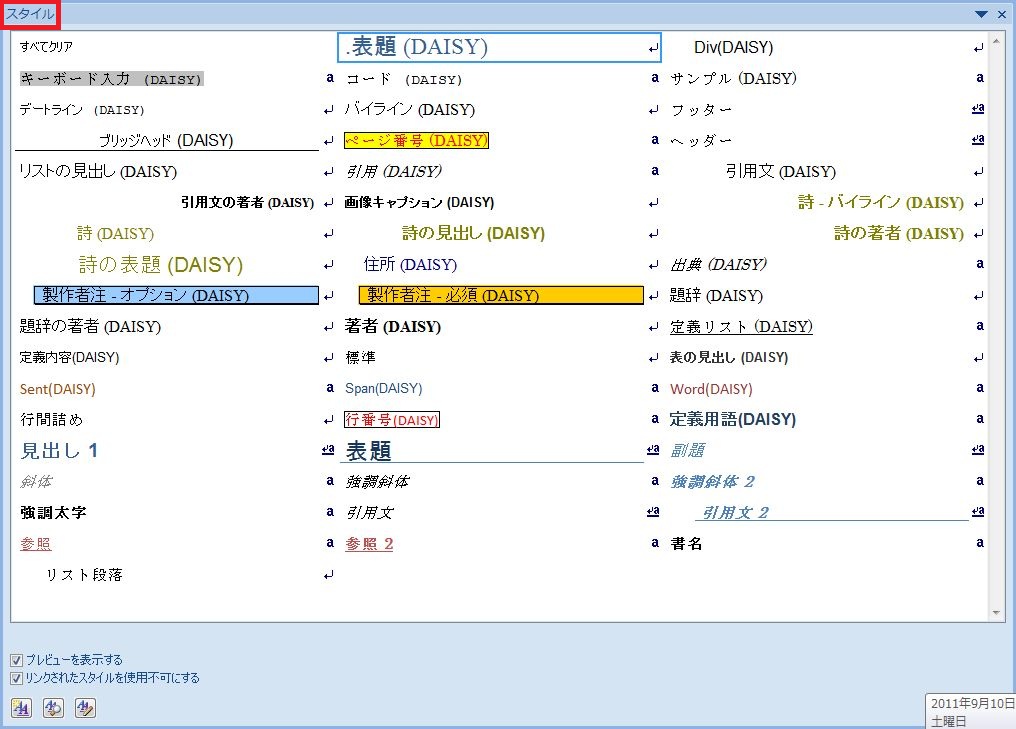Apply the 行番号(DAISY) style
Image resolution: width=1016 pixels, height=729 pixels.
coord(392,419)
